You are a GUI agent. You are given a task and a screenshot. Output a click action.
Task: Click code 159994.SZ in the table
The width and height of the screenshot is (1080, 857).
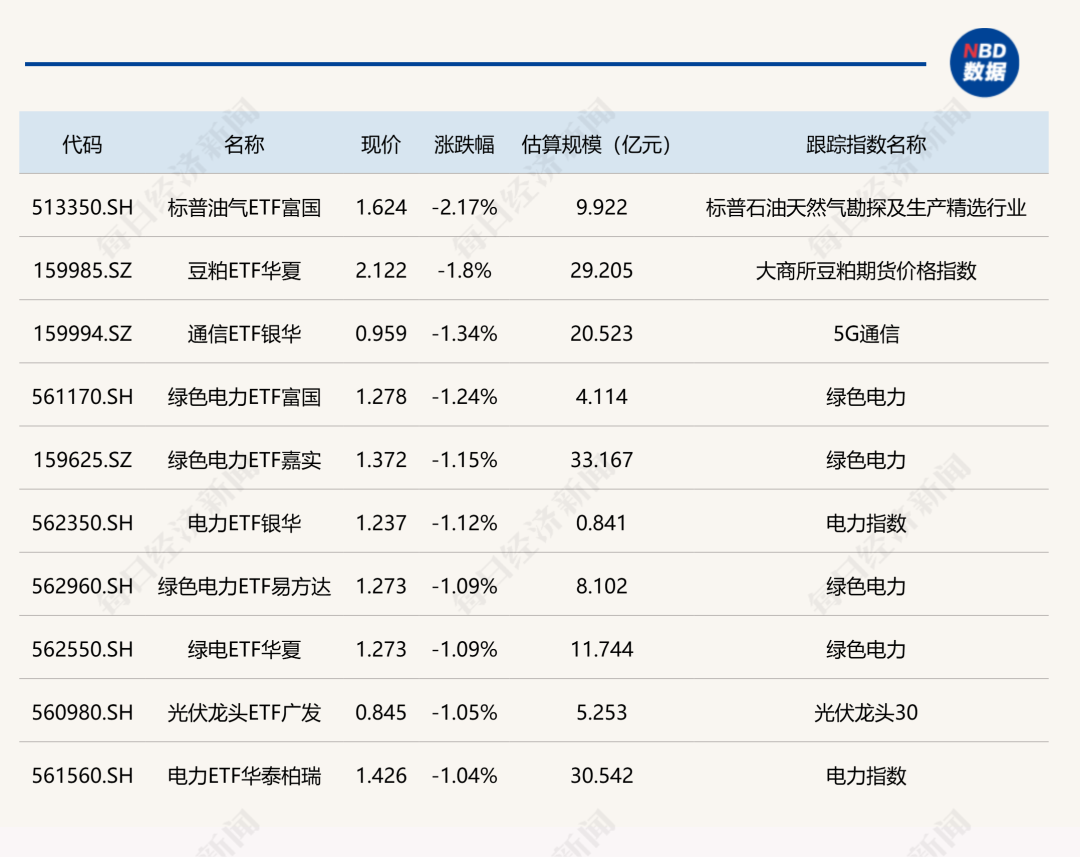(82, 334)
